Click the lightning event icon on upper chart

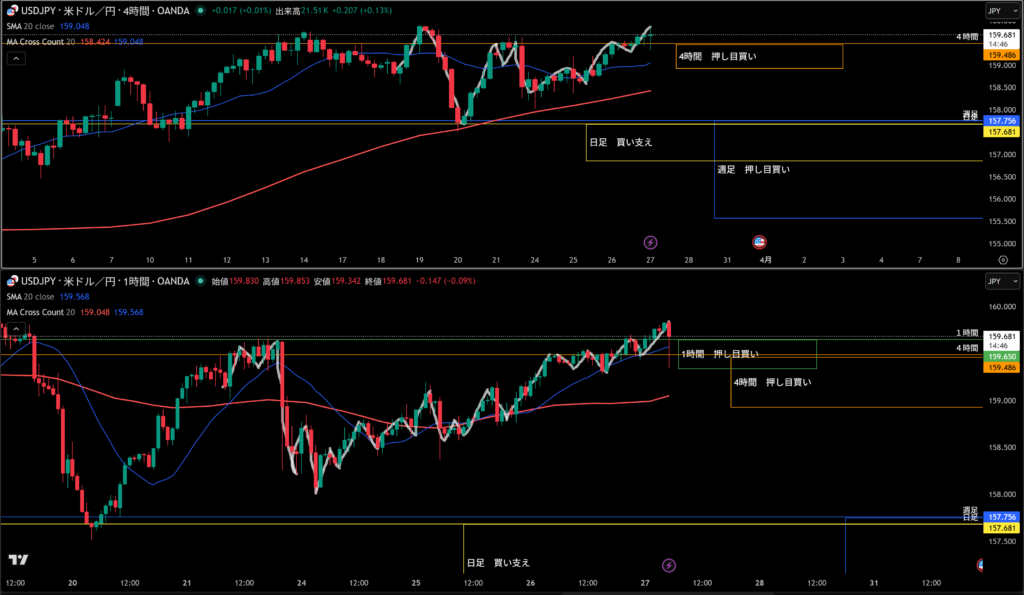pyautogui.click(x=650, y=241)
